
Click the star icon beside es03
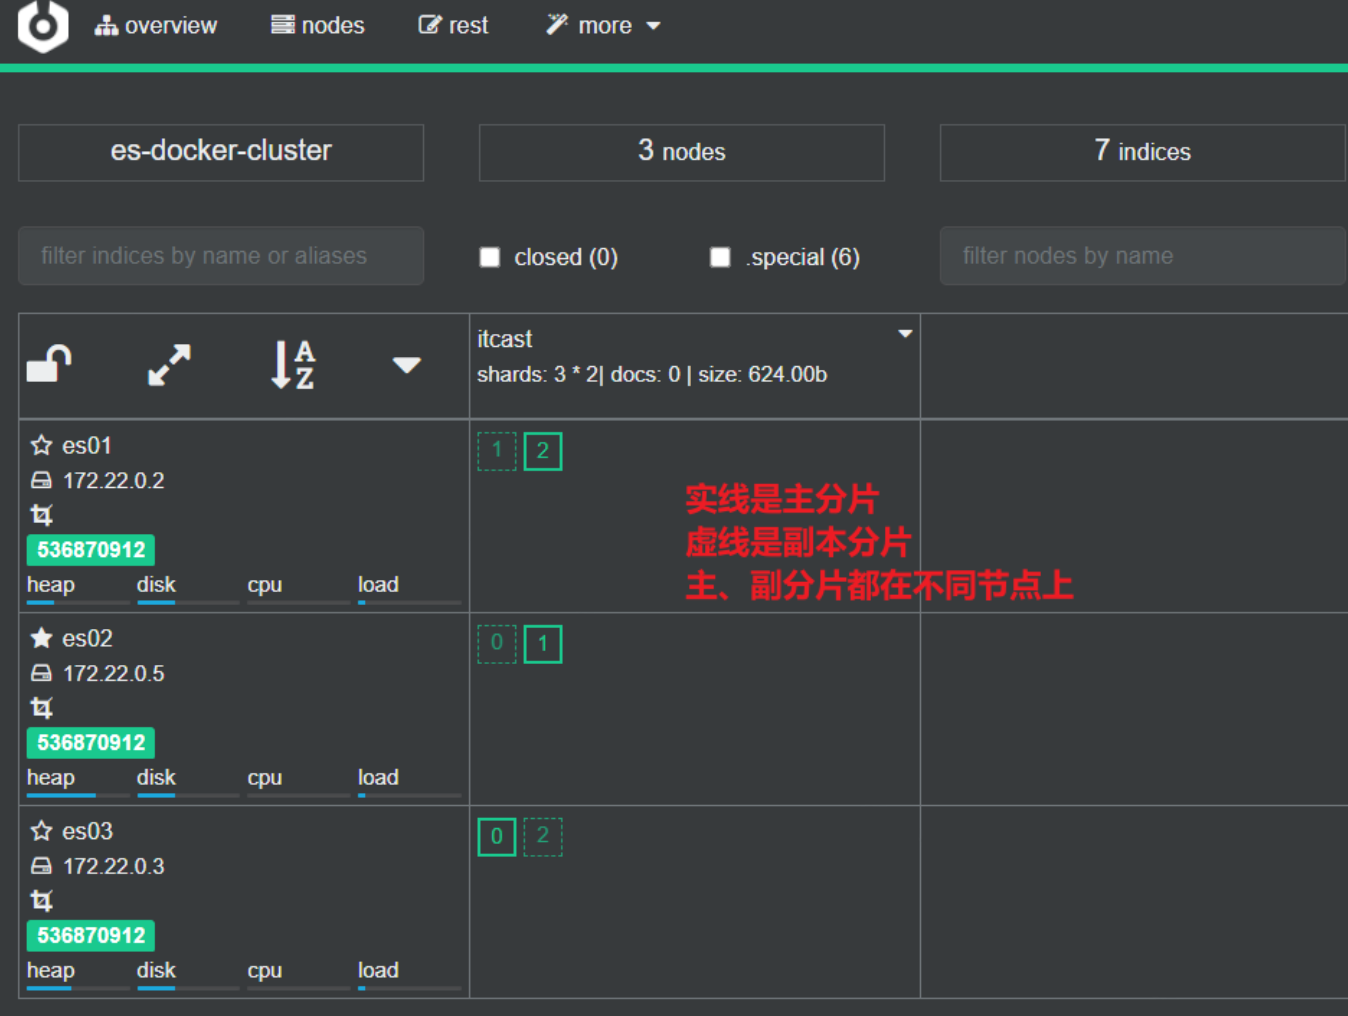coord(41,831)
